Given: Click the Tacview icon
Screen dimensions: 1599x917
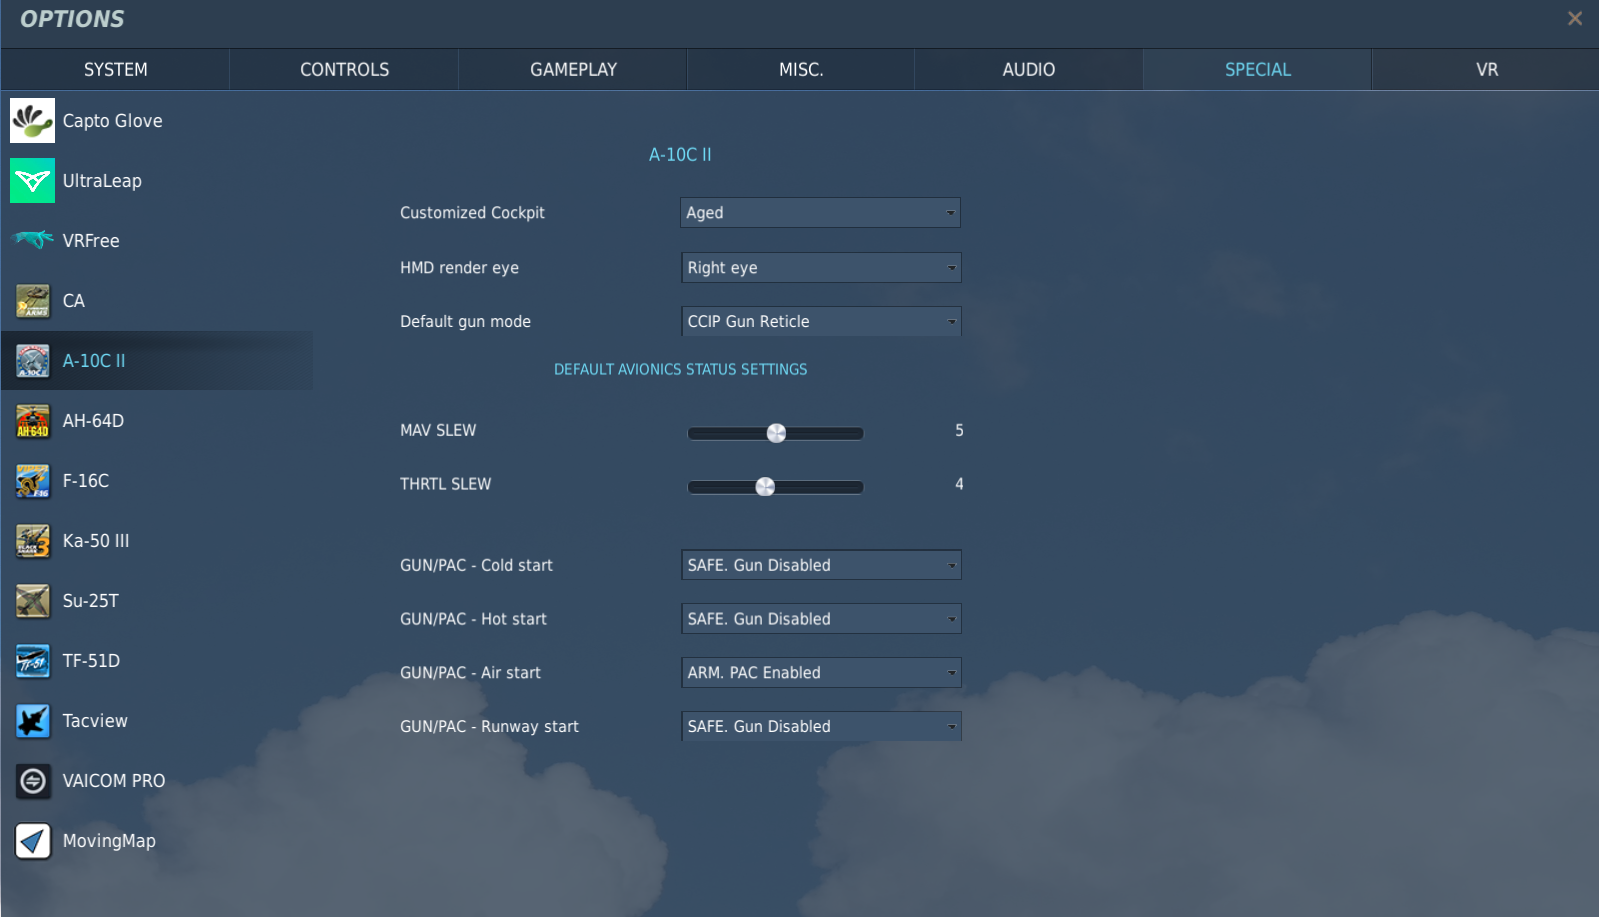Looking at the screenshot, I should [33, 721].
